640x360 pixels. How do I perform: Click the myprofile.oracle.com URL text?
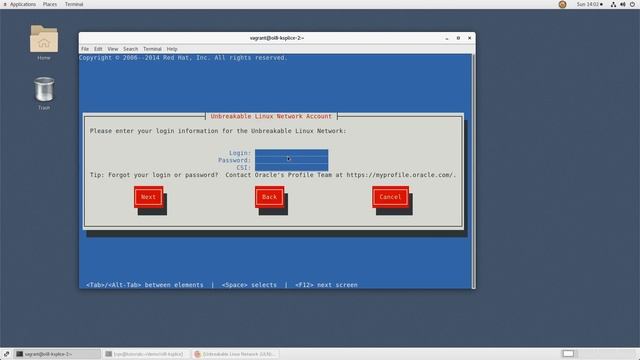point(401,175)
